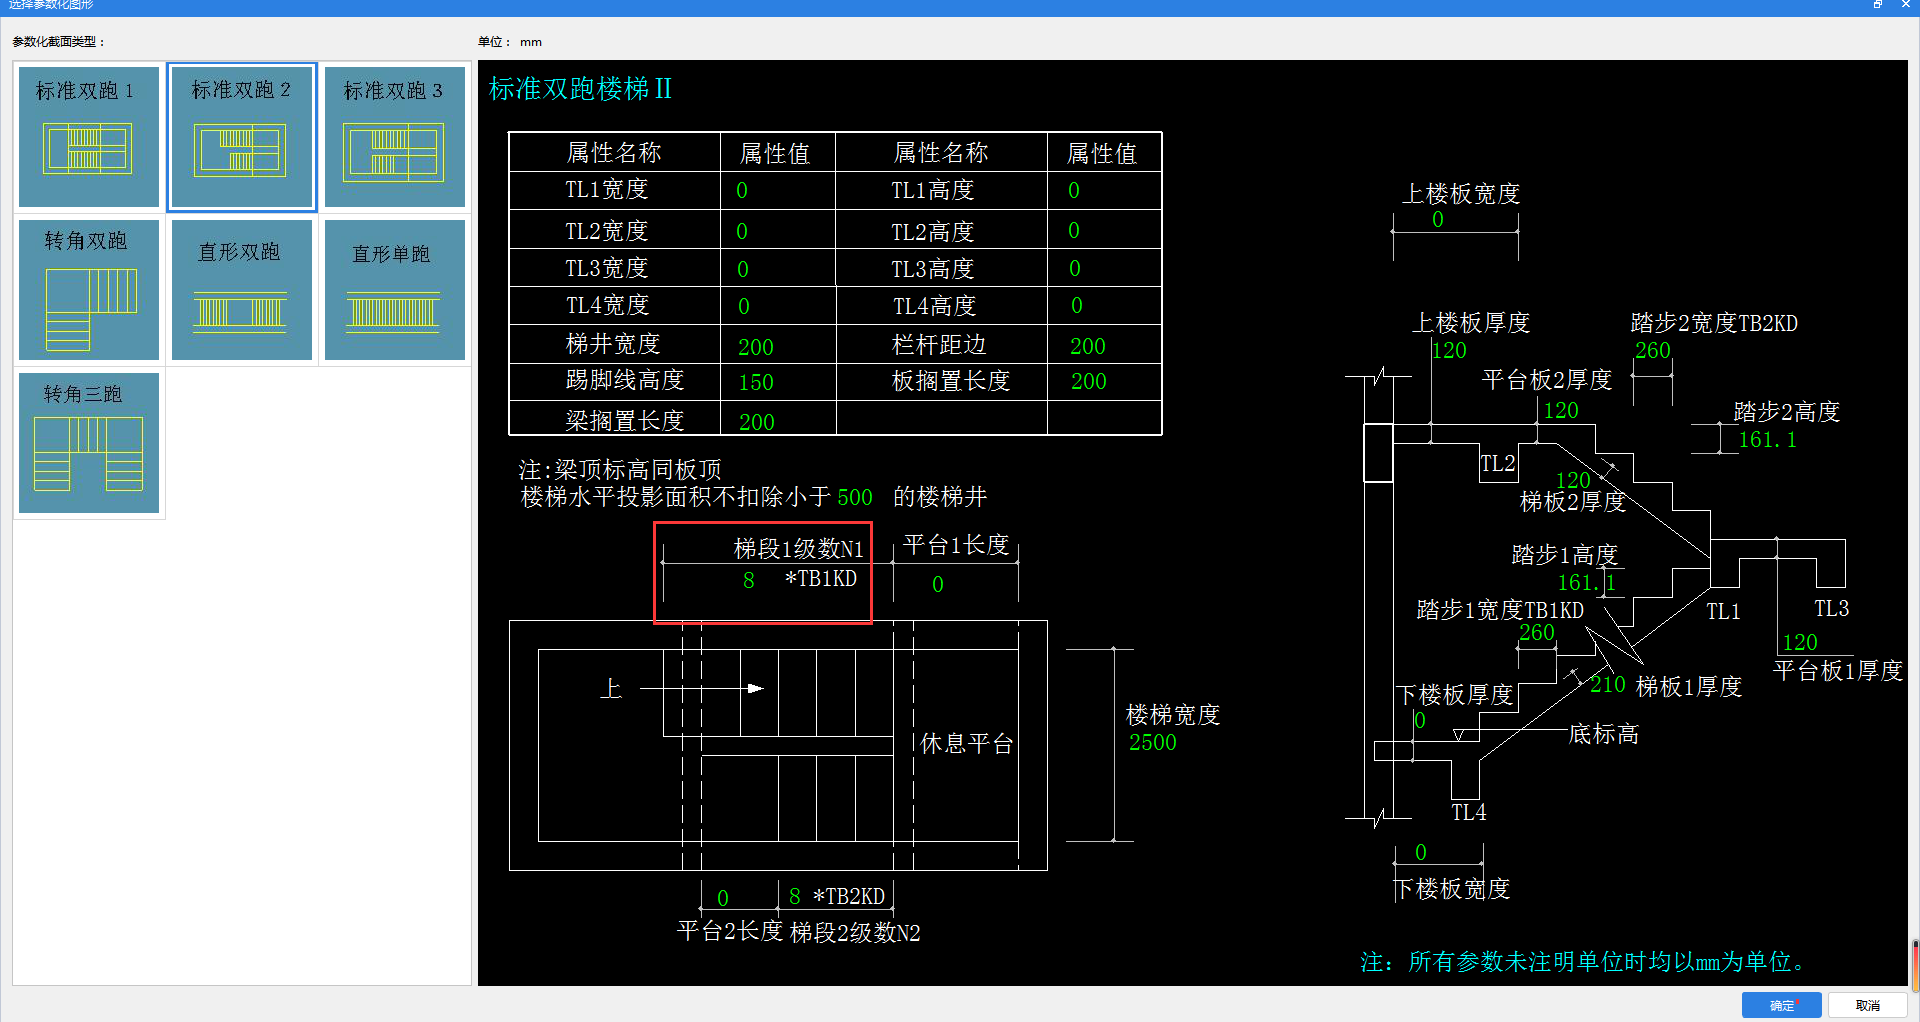Edit the TL3高度 value cell
This screenshot has width=1920, height=1022.
point(1075,268)
